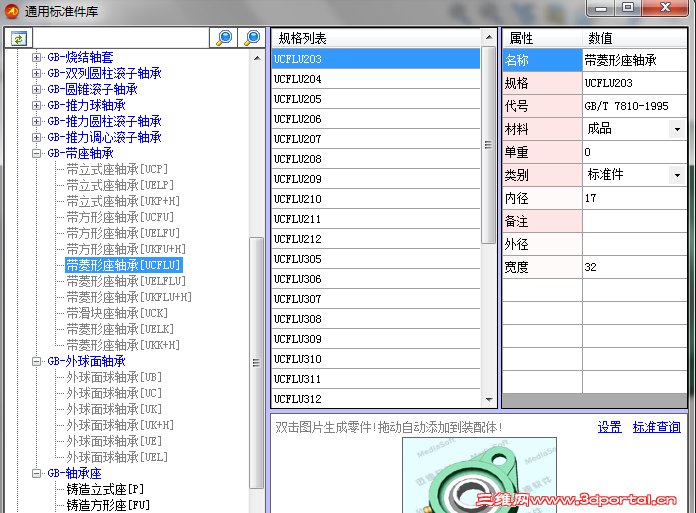Click the search input field above the tree
696x513 pixels.
coord(121,38)
